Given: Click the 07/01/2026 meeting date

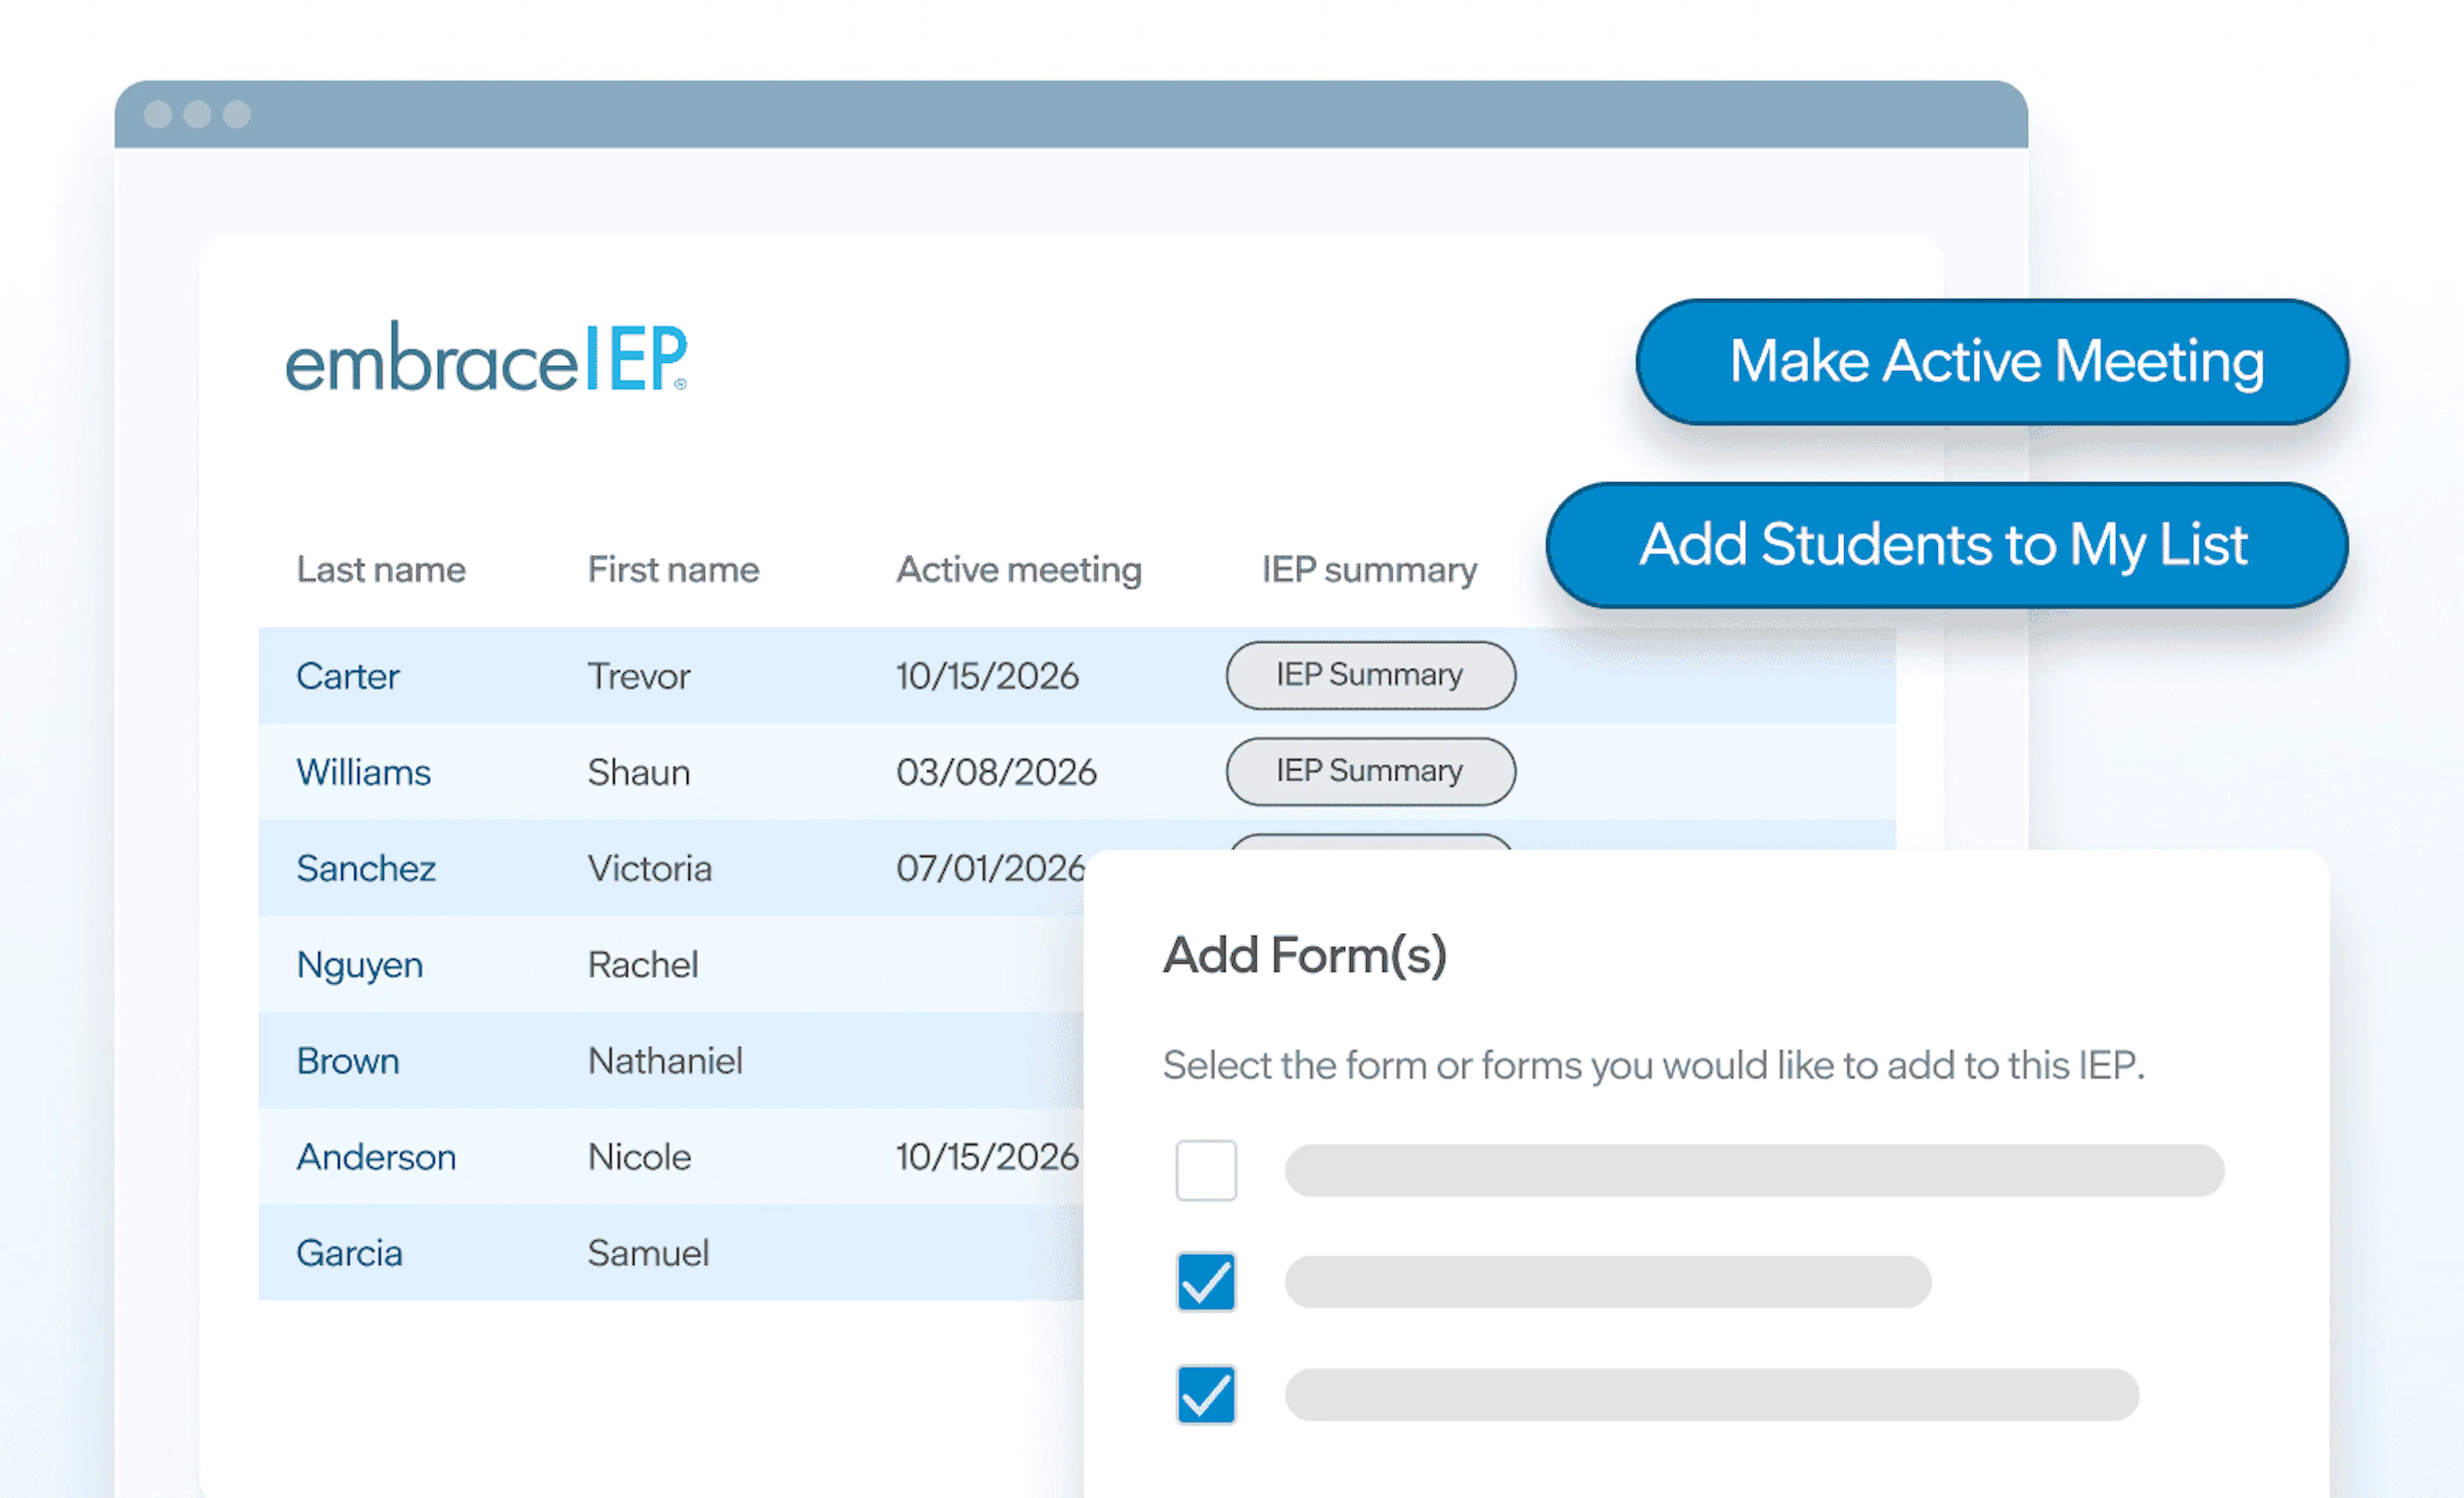Looking at the screenshot, I should pyautogui.click(x=990, y=868).
